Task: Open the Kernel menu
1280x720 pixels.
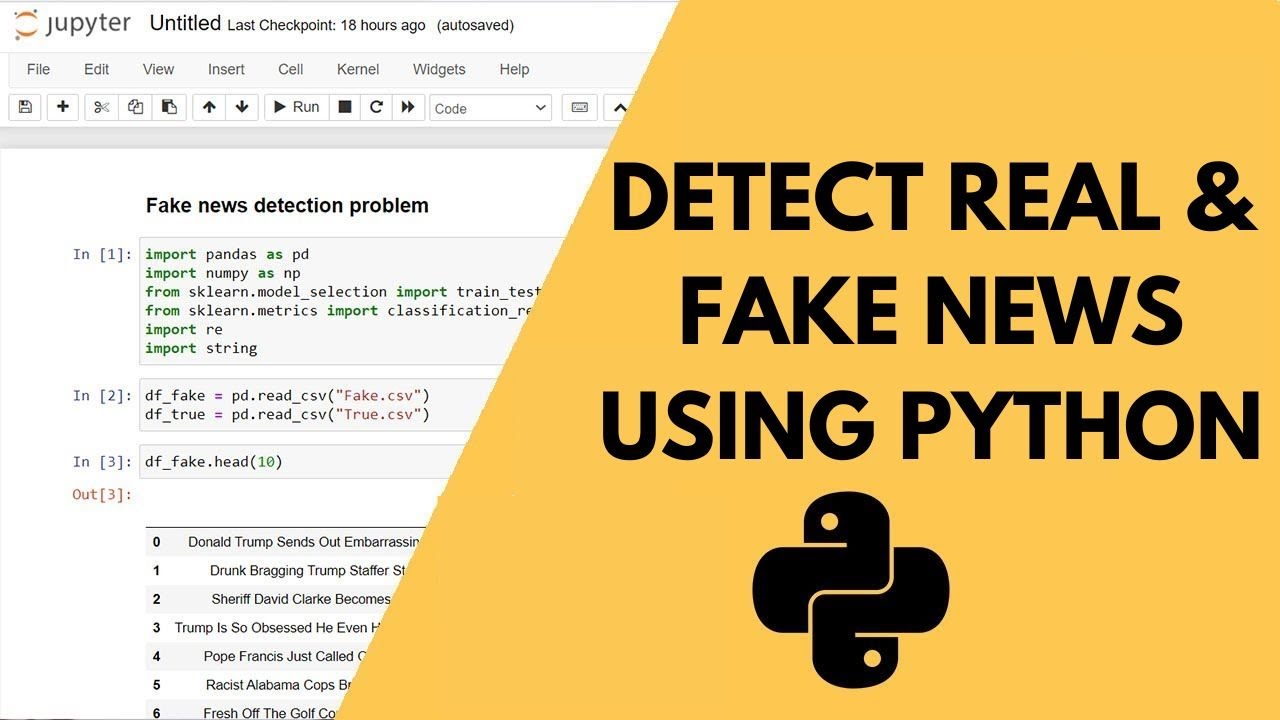Action: point(358,69)
